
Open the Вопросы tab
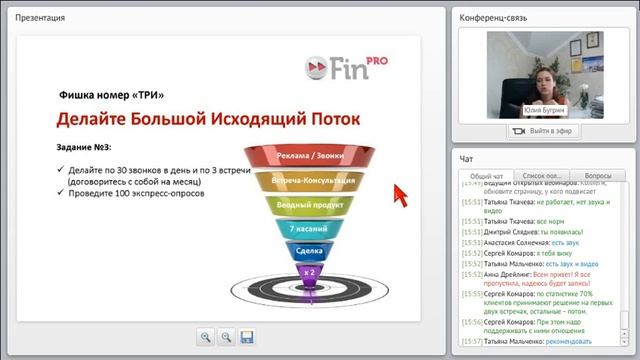[598, 176]
